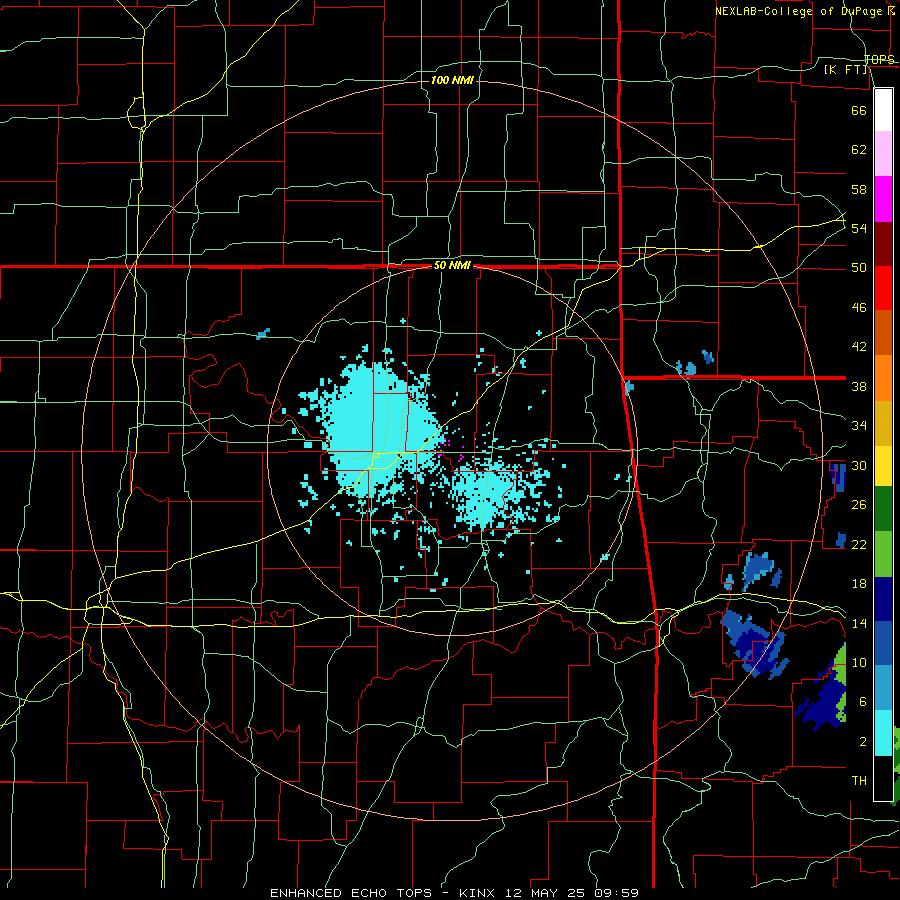Click the light pink legend swatch
Screen dimensions: 900x900
pyautogui.click(x=883, y=154)
